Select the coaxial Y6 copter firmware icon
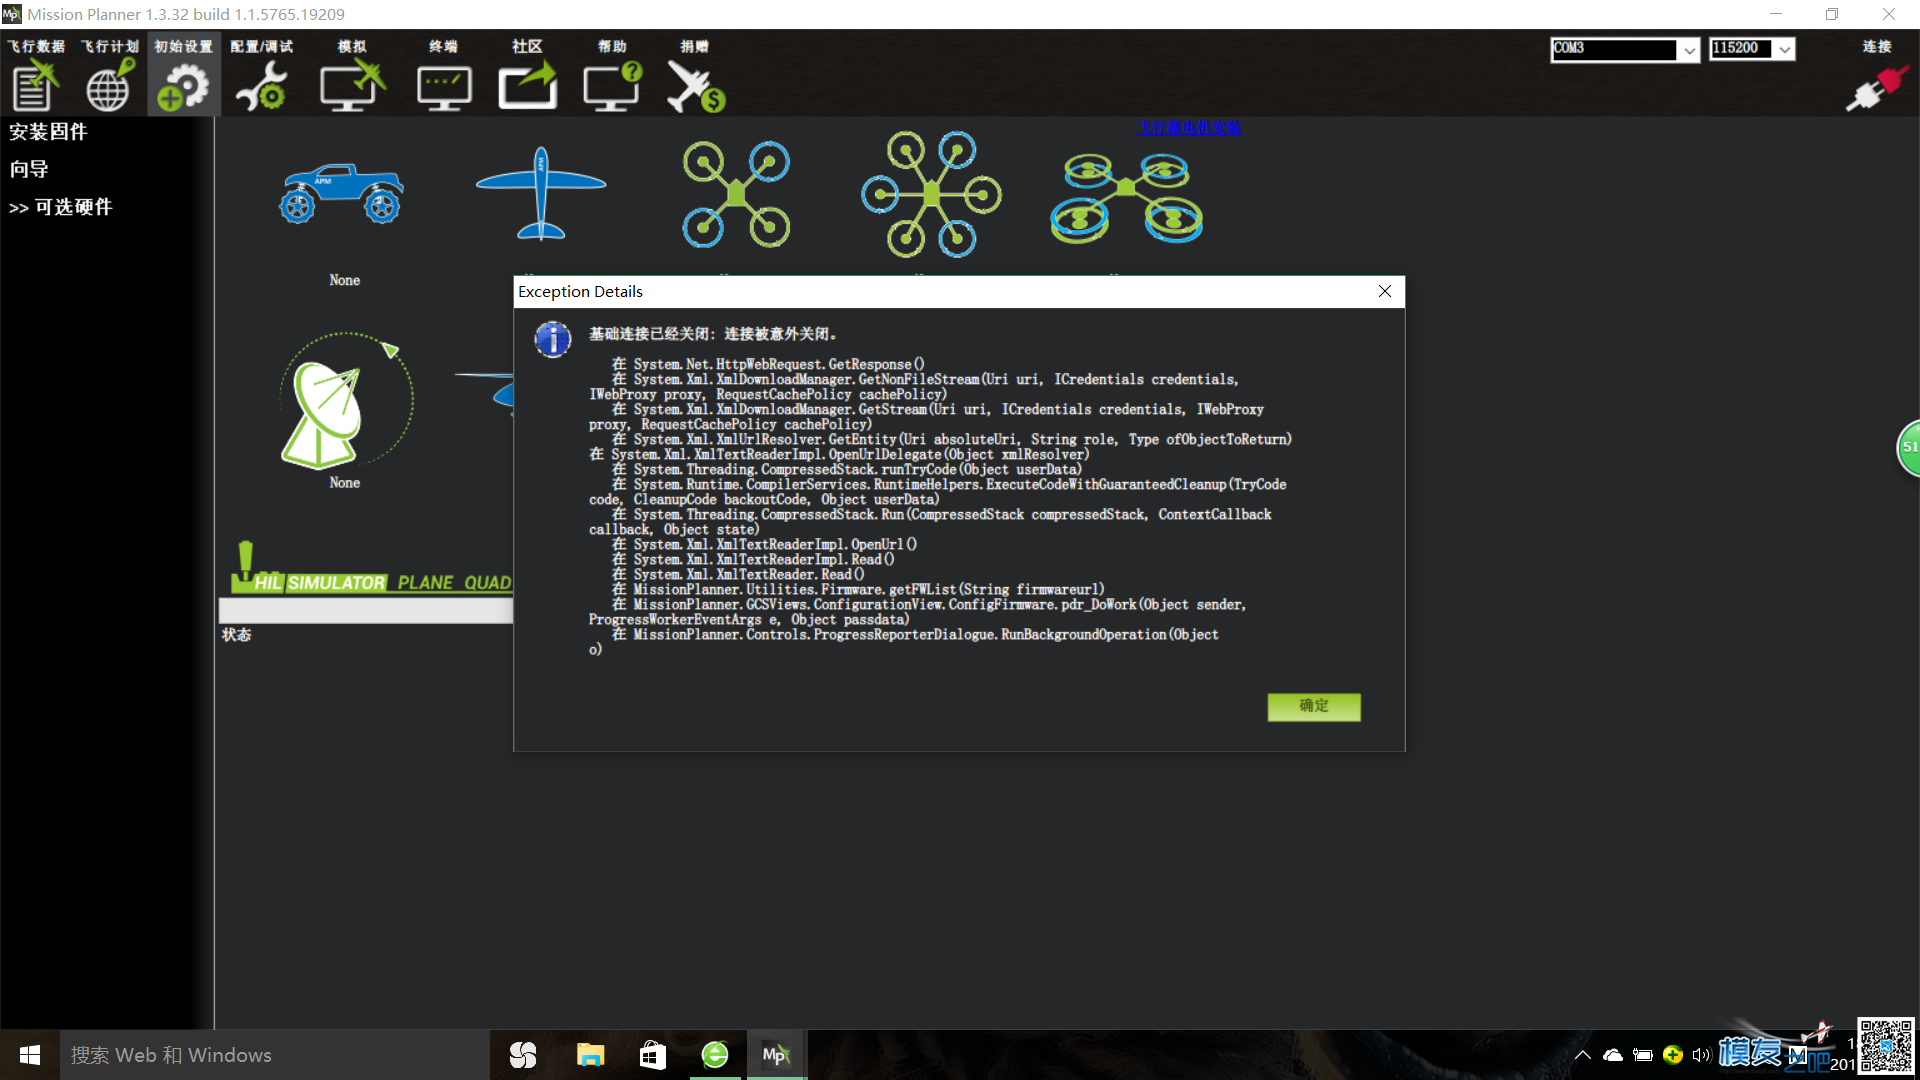Image resolution: width=1920 pixels, height=1080 pixels. tap(1126, 198)
